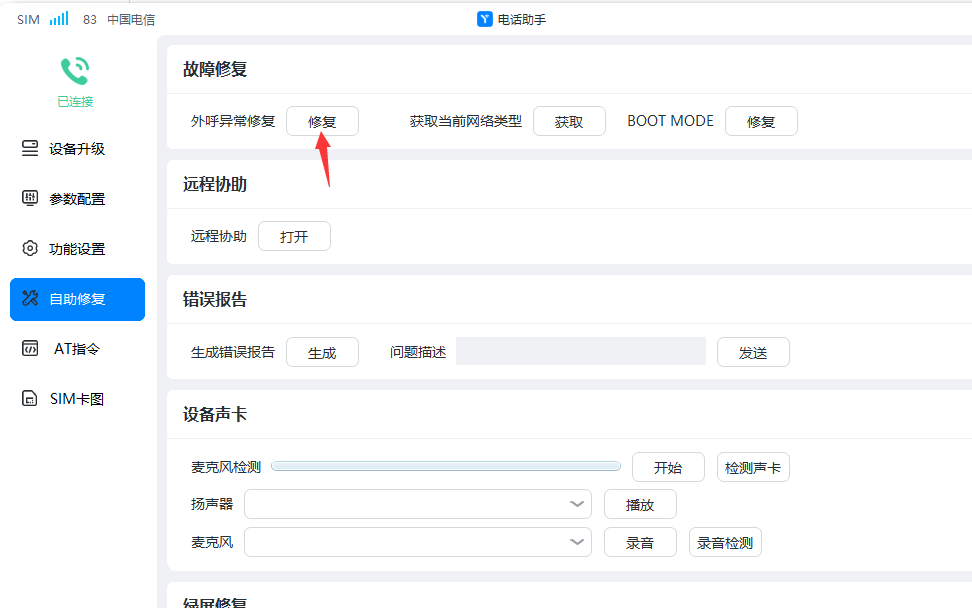Open the 设备升级 menu item
The width and height of the screenshot is (972, 608).
pos(77,149)
